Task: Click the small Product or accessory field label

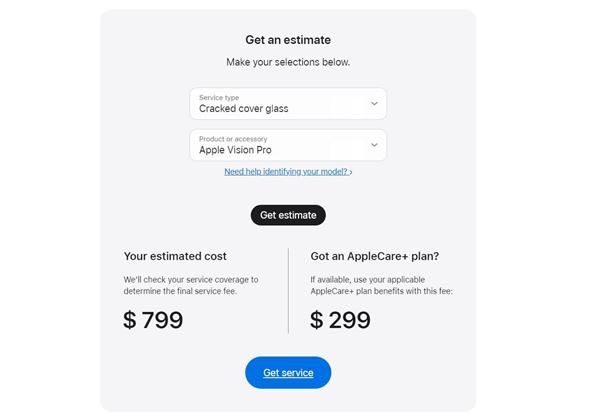Action: pos(233,139)
